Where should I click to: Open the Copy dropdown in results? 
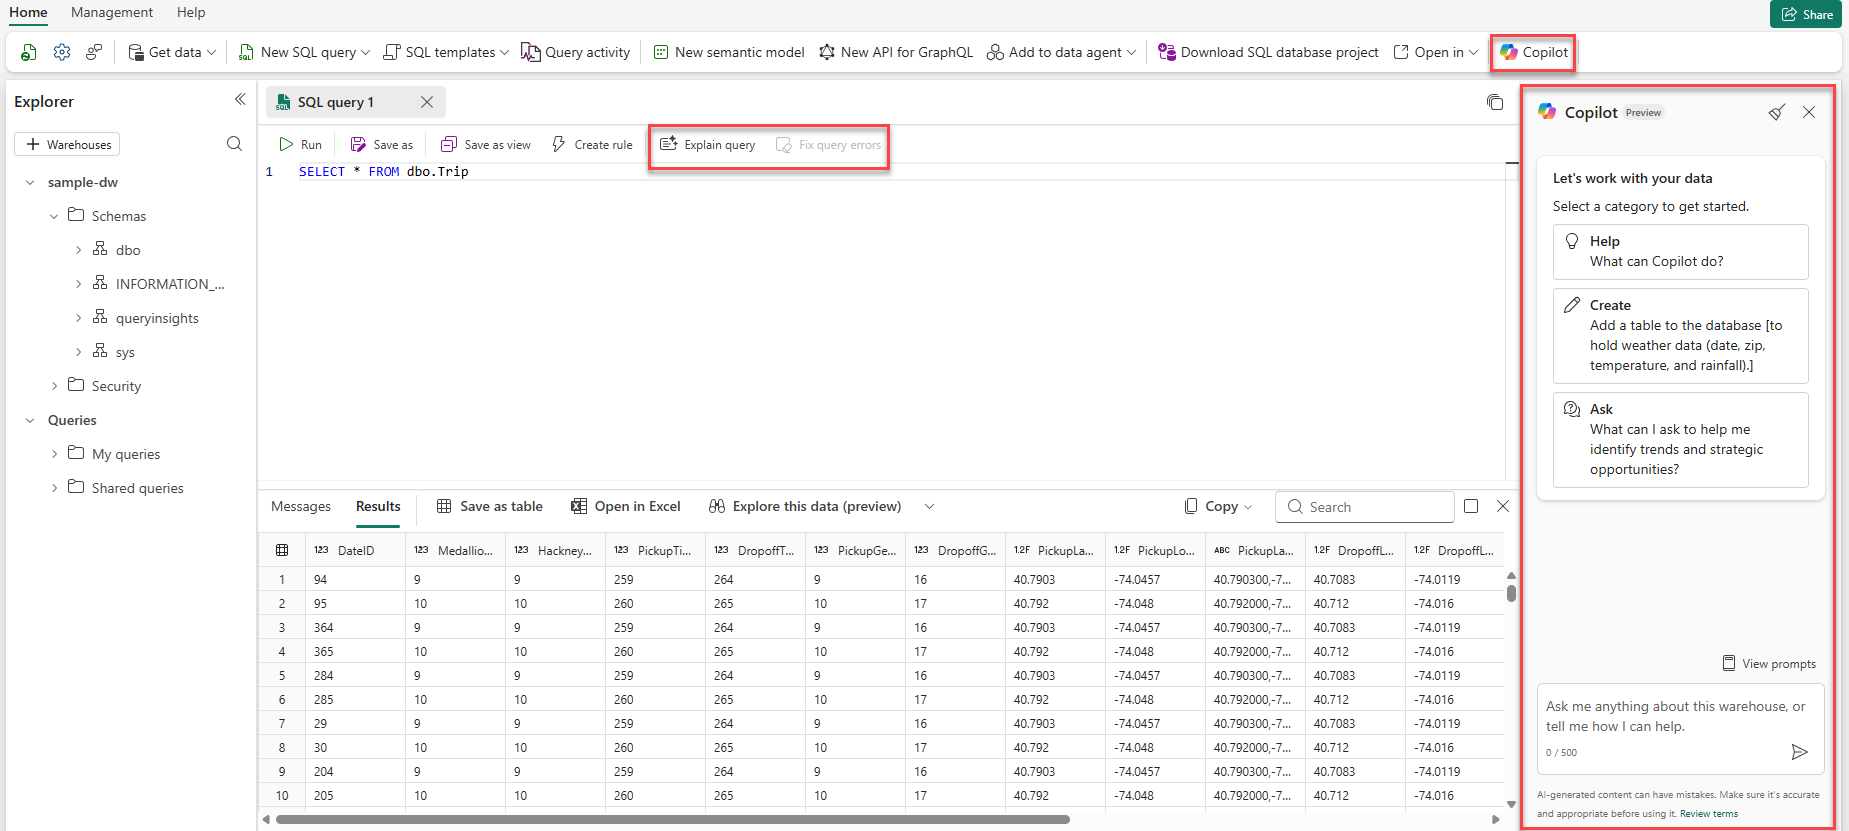click(x=1218, y=506)
